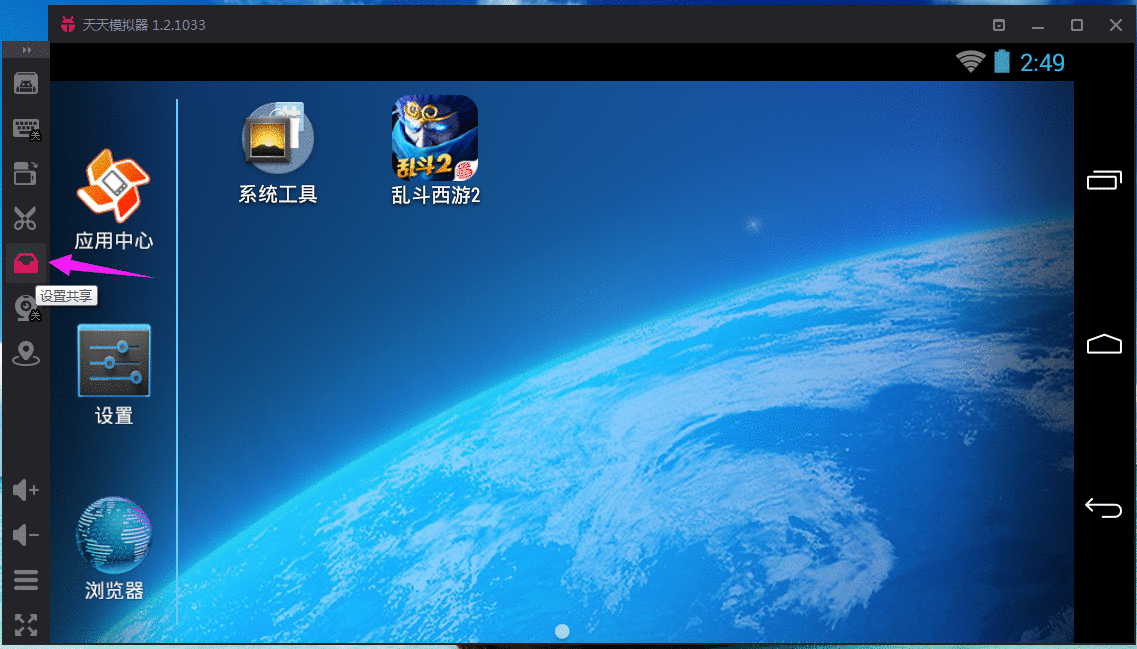Open the 系统工具 app
Viewport: 1137px width, 649px height.
(277, 137)
